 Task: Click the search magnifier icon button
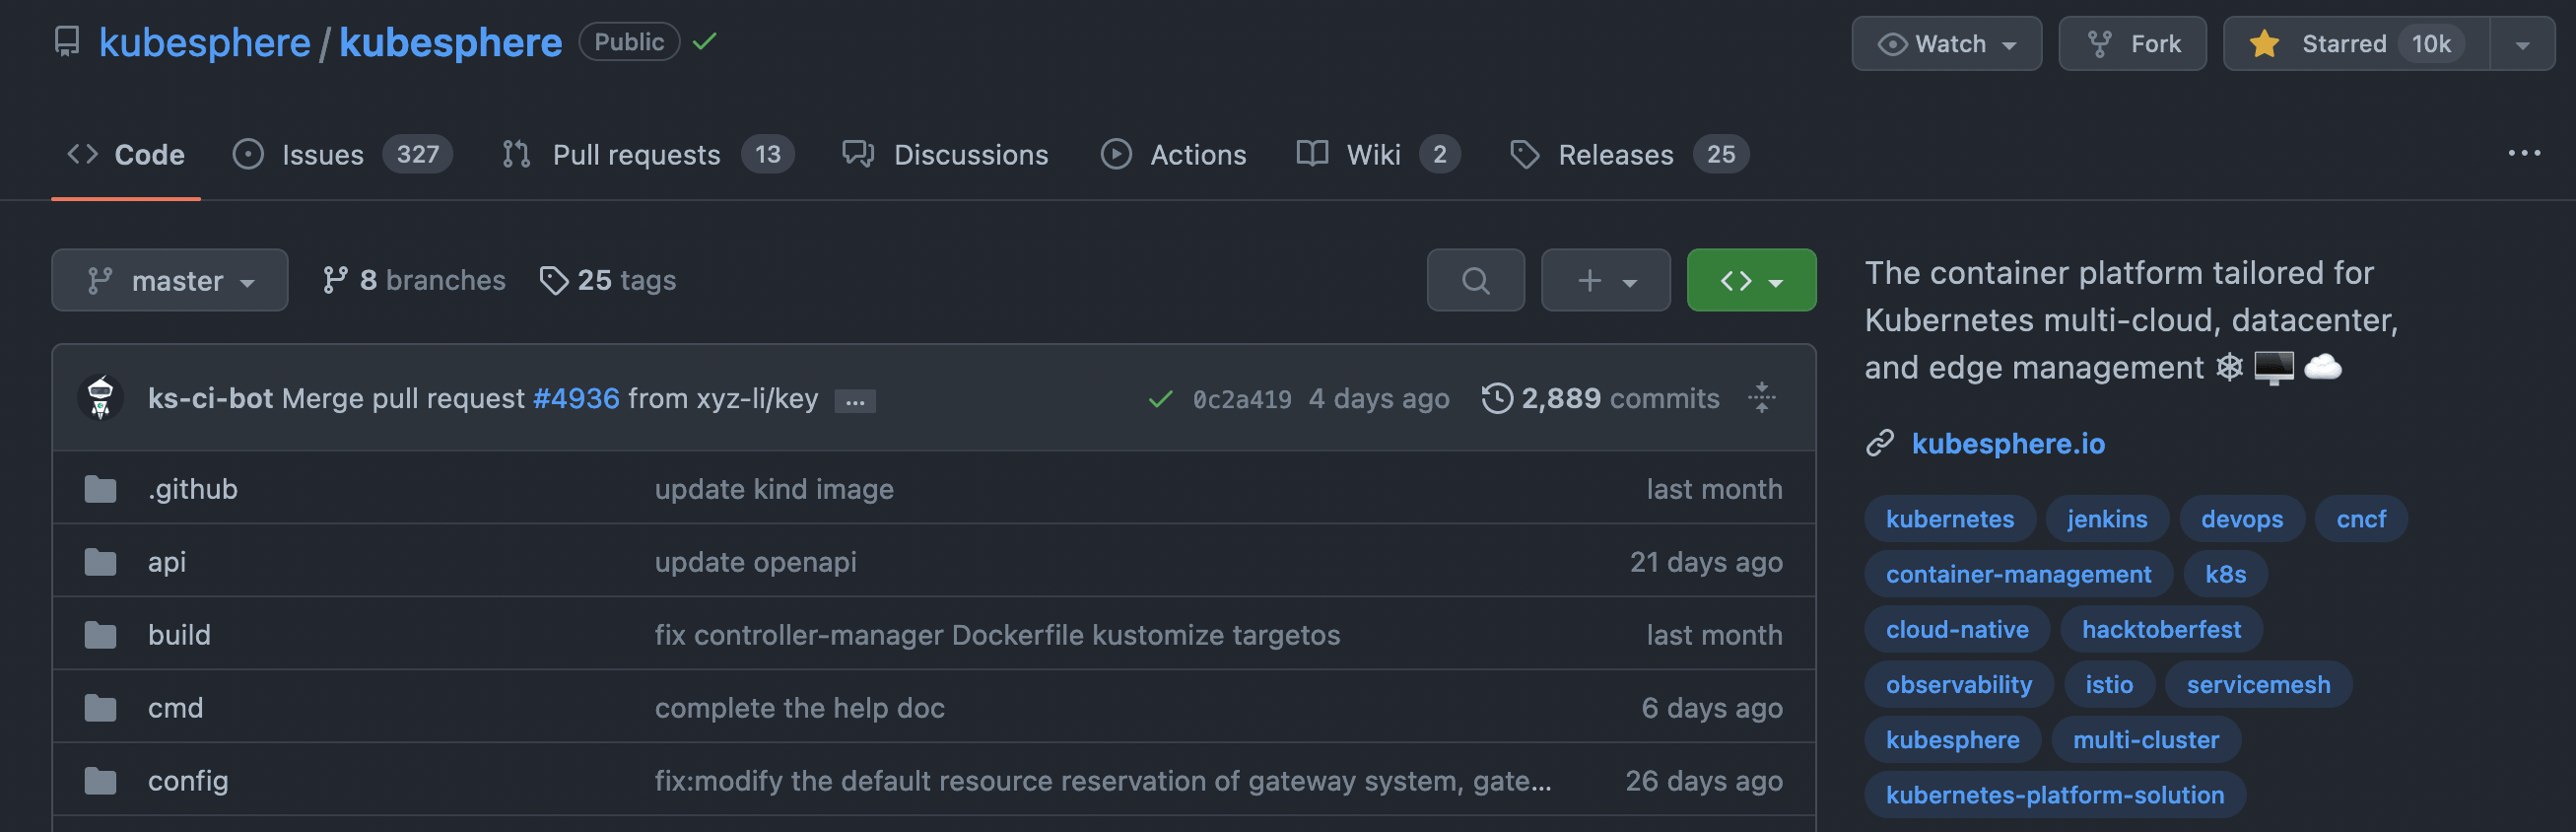point(1475,280)
